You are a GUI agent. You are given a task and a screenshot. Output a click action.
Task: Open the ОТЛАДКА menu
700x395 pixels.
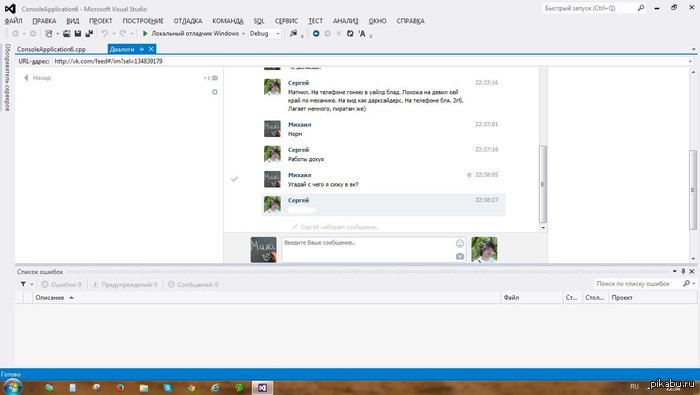(188, 21)
